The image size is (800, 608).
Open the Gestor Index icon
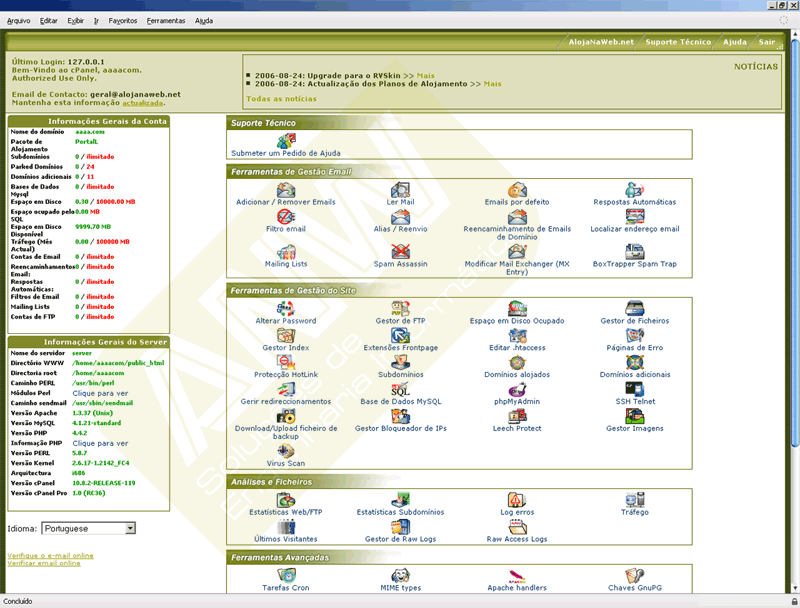tap(286, 335)
